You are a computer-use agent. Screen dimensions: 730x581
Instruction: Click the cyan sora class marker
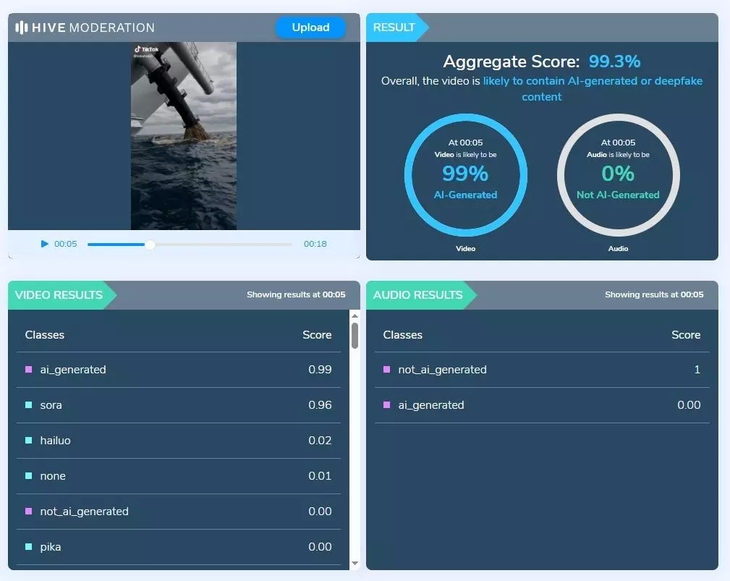click(x=29, y=405)
